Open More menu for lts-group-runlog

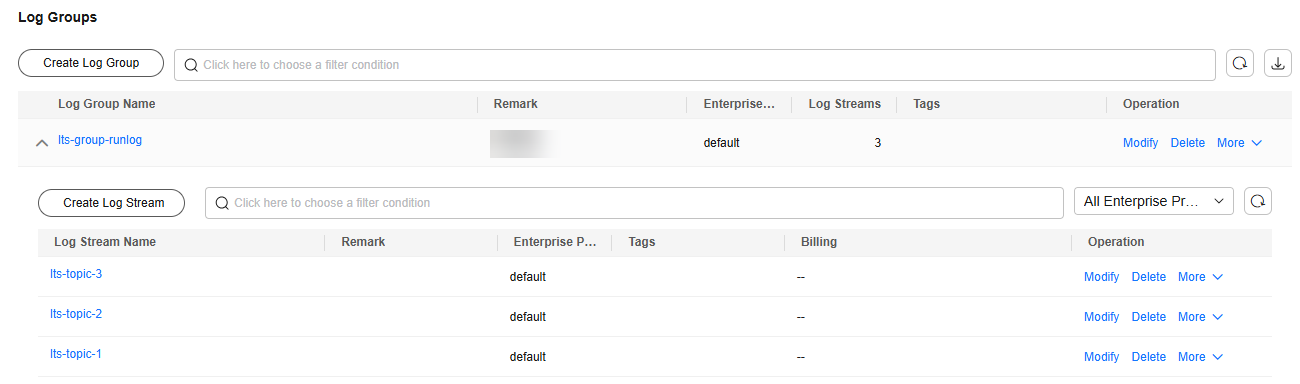click(x=1239, y=143)
